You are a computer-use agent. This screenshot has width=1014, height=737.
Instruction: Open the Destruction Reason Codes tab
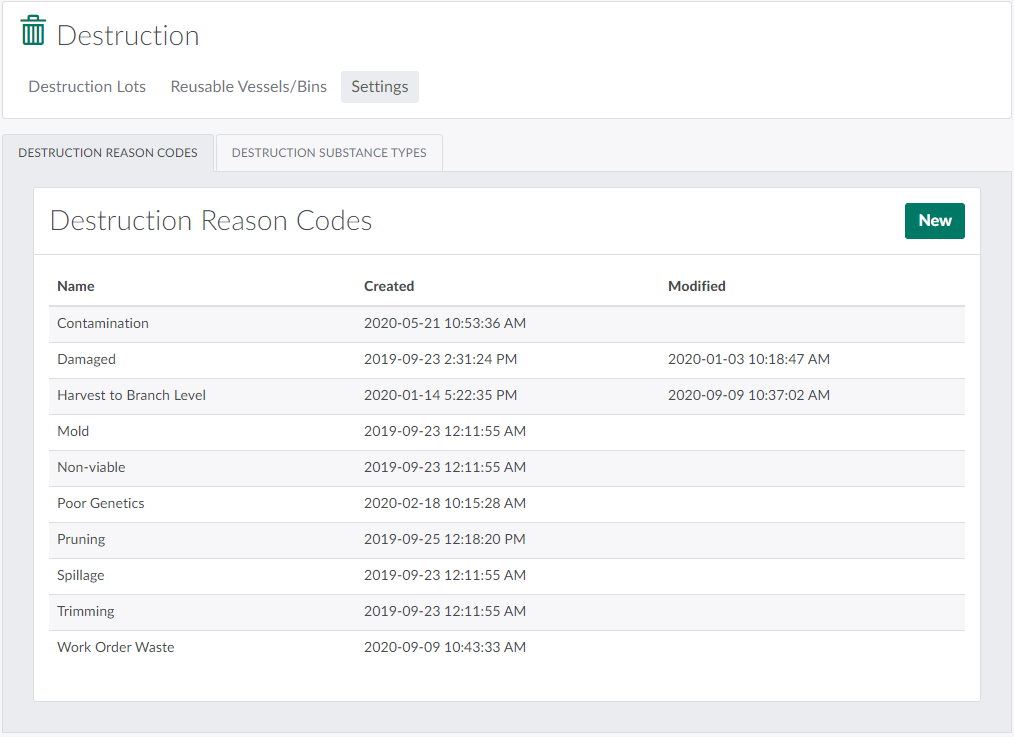[108, 153]
